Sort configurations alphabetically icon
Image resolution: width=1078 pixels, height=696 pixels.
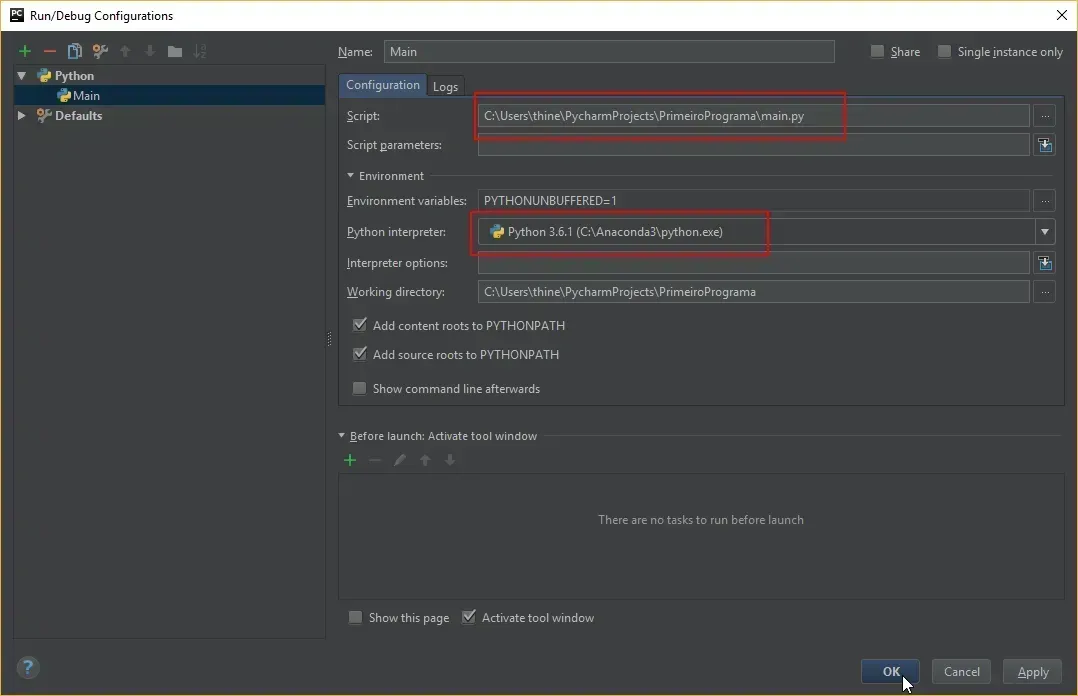click(x=199, y=51)
